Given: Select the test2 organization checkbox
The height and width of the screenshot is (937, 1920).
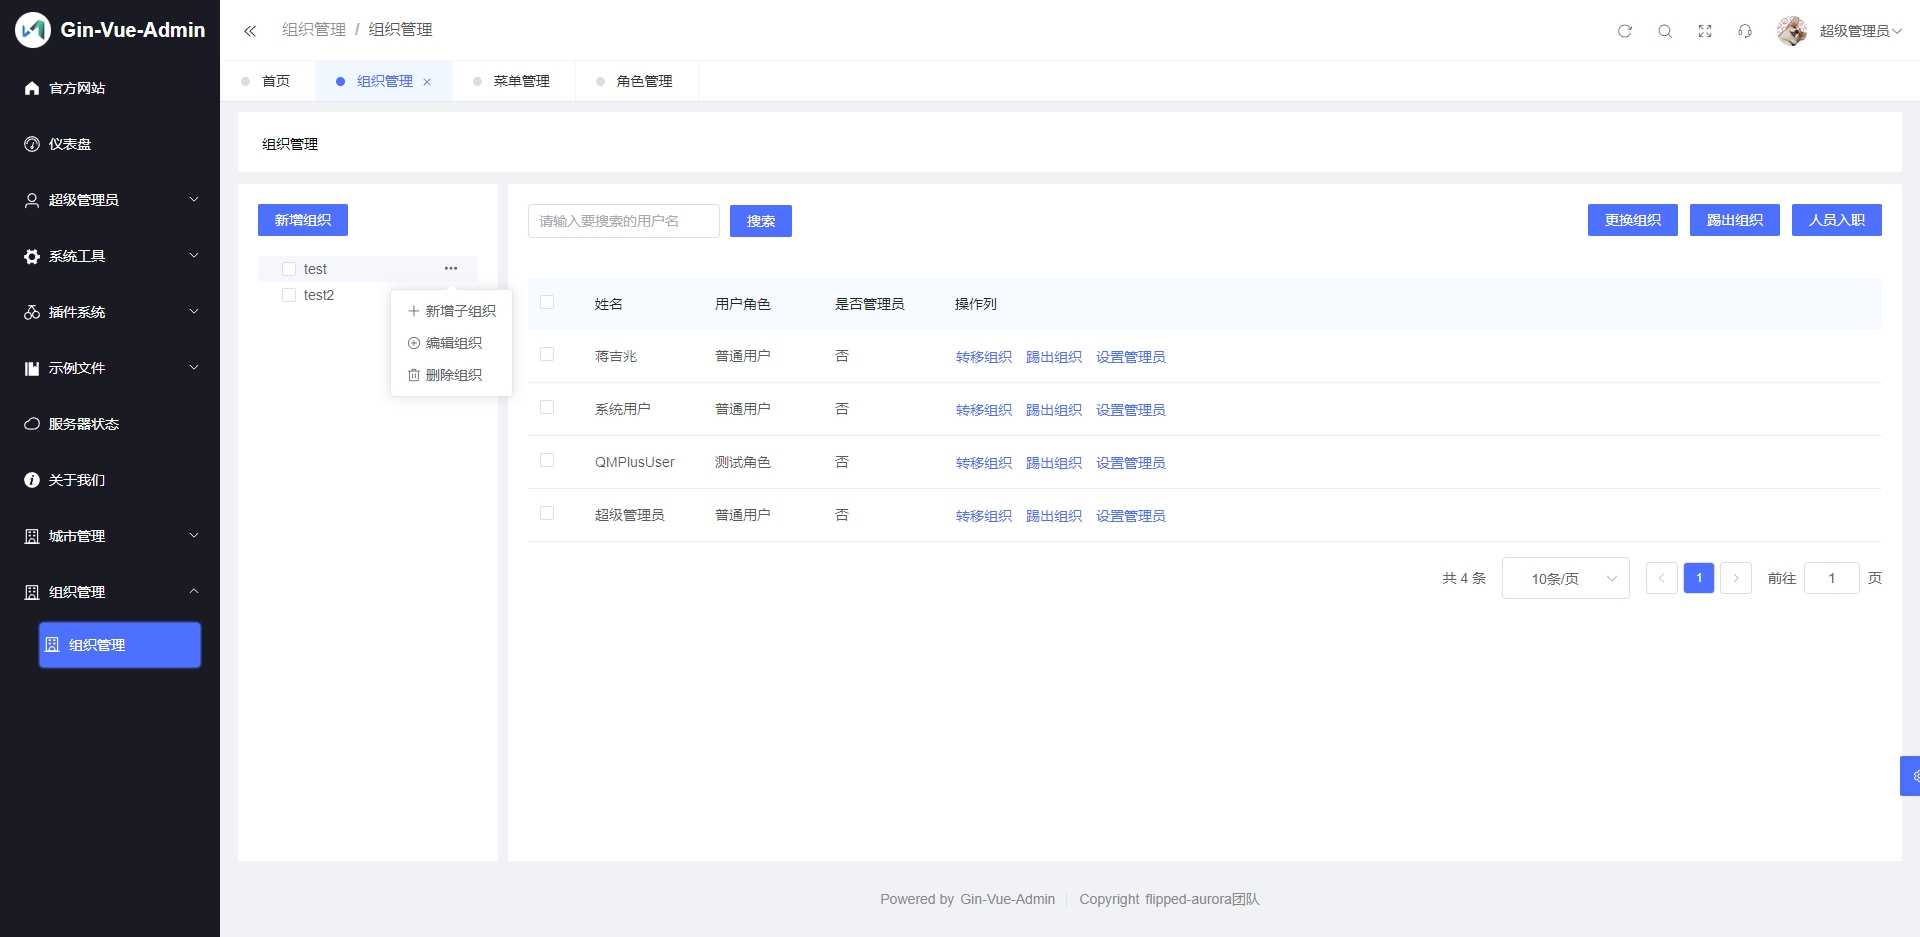Looking at the screenshot, I should pyautogui.click(x=289, y=295).
